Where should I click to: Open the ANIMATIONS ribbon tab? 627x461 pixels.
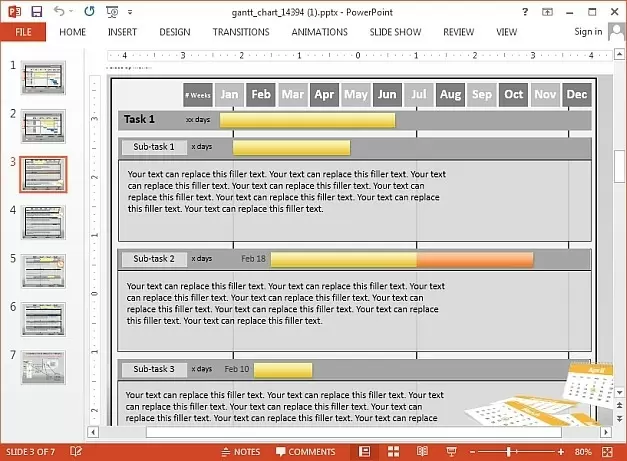click(320, 32)
